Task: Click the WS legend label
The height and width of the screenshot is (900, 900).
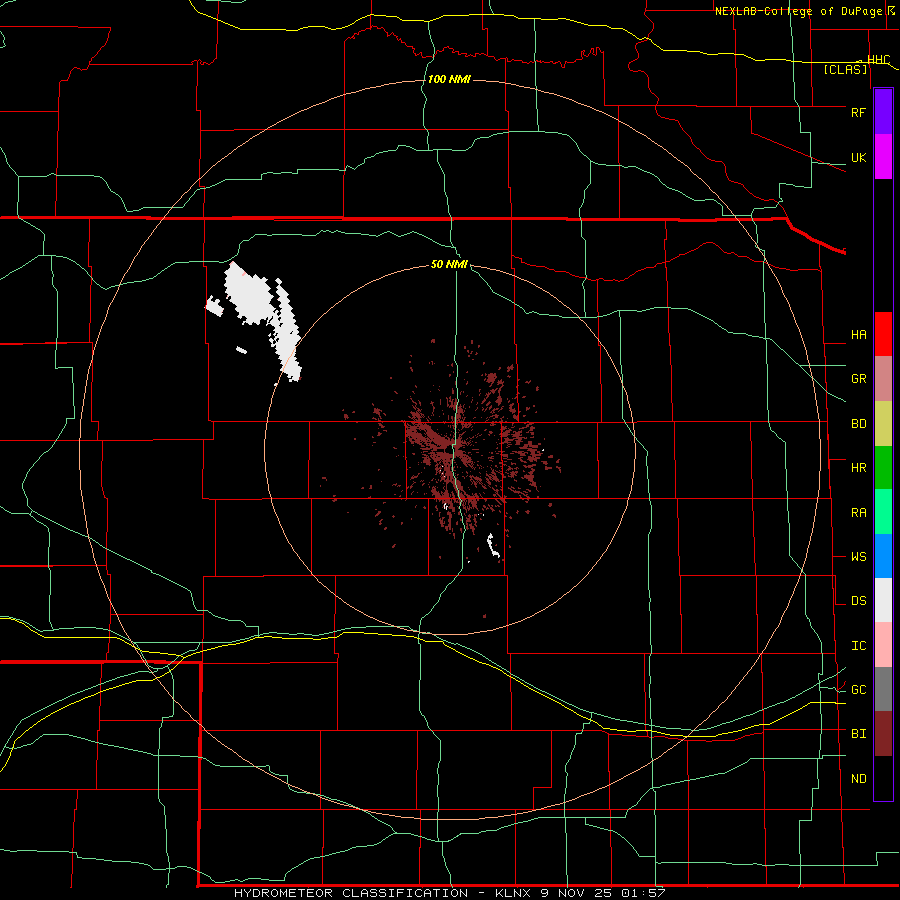Action: click(859, 557)
